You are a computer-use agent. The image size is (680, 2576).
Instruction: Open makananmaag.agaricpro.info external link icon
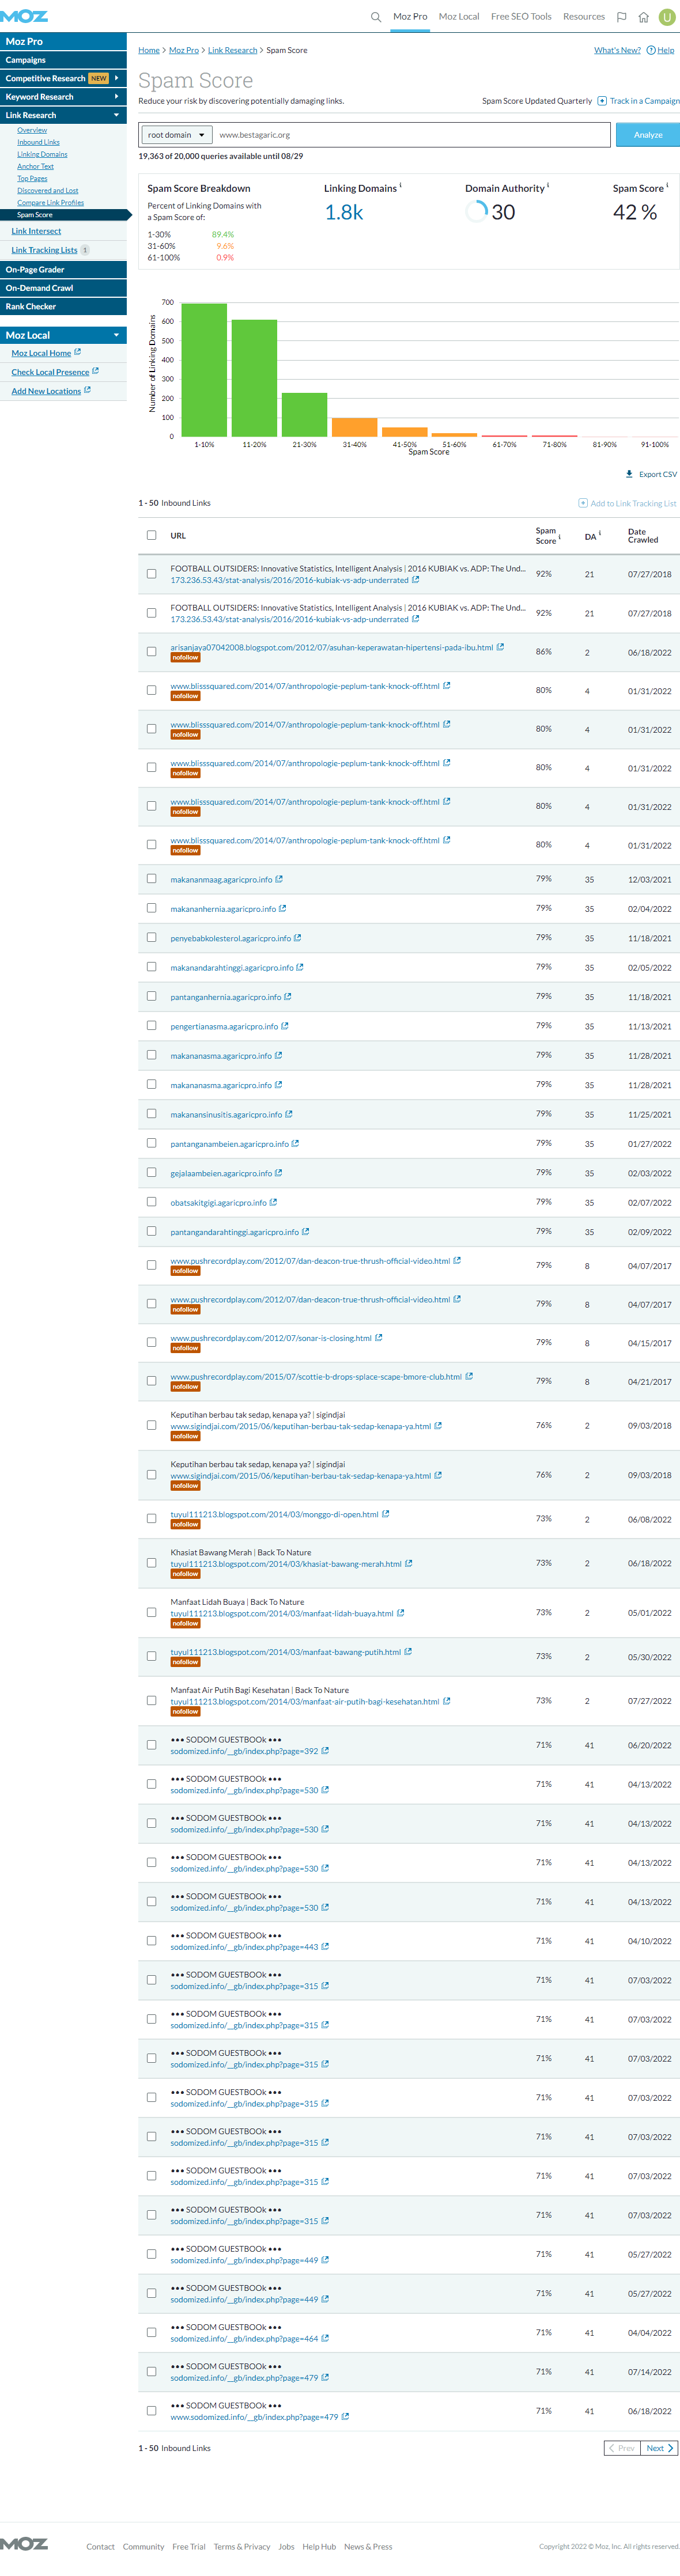point(279,879)
